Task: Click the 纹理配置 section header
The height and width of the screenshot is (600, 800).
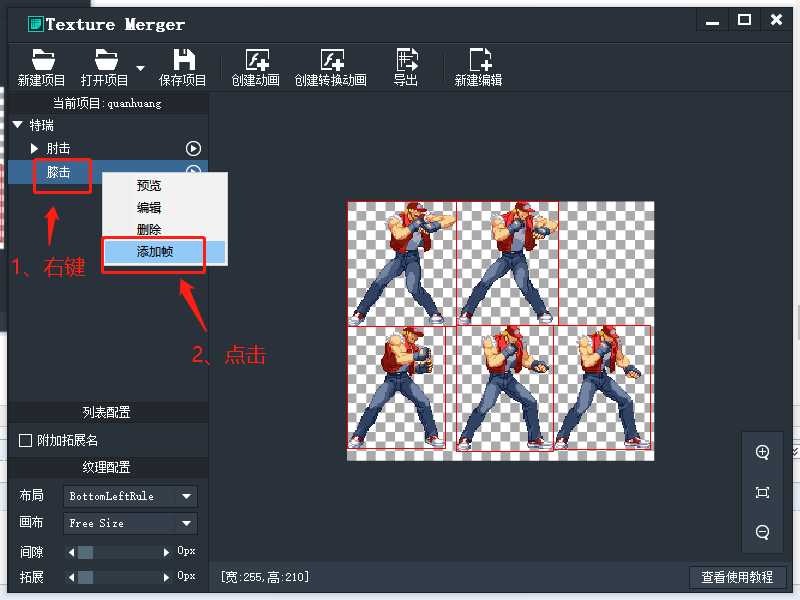Action: [x=107, y=467]
